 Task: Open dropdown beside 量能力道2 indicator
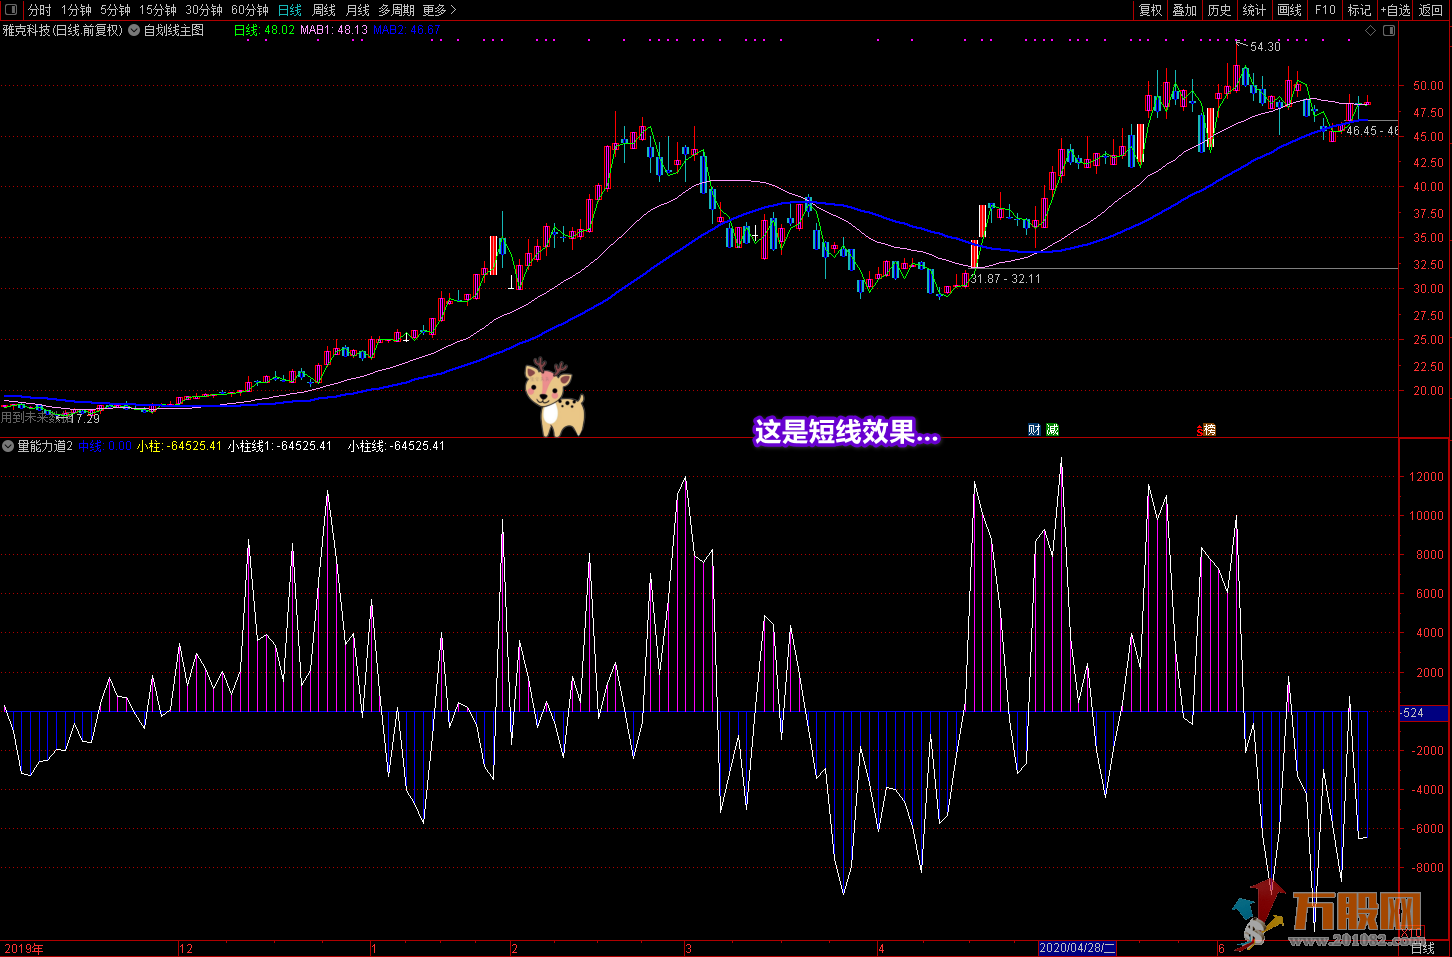8,446
